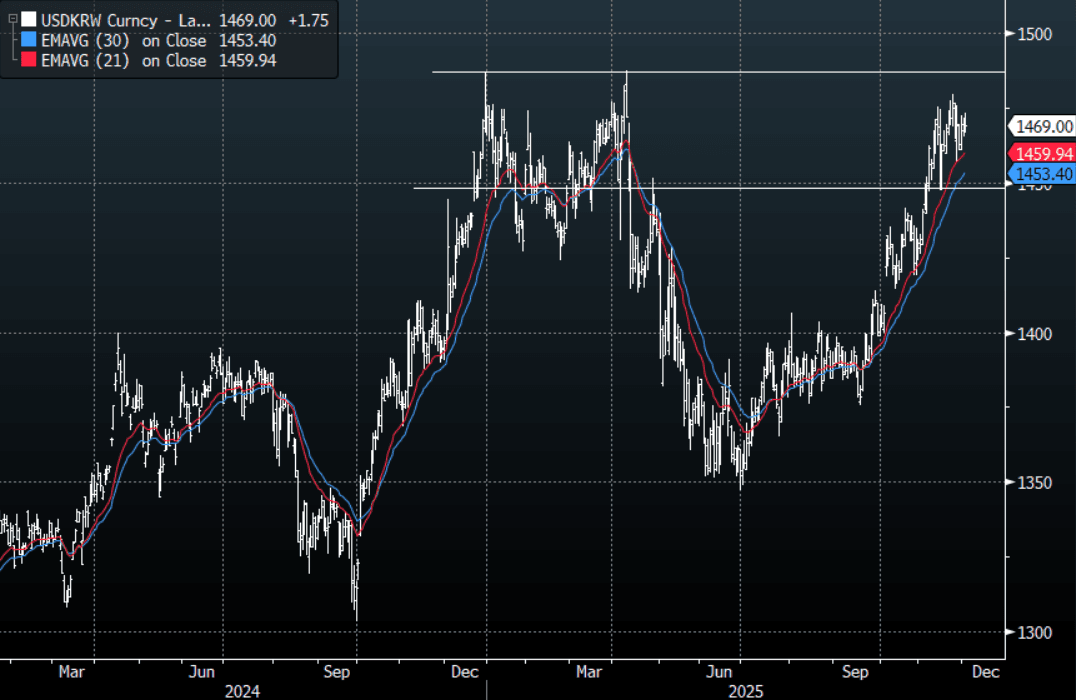Click the white 1469.00 last price tag
Screen dimensions: 1076x700
click(1044, 126)
